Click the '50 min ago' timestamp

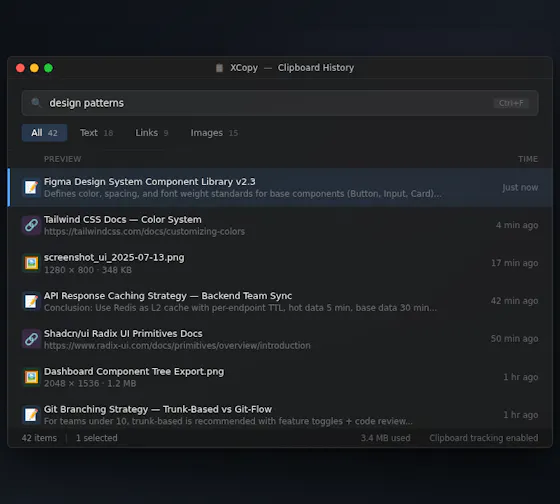tap(514, 339)
